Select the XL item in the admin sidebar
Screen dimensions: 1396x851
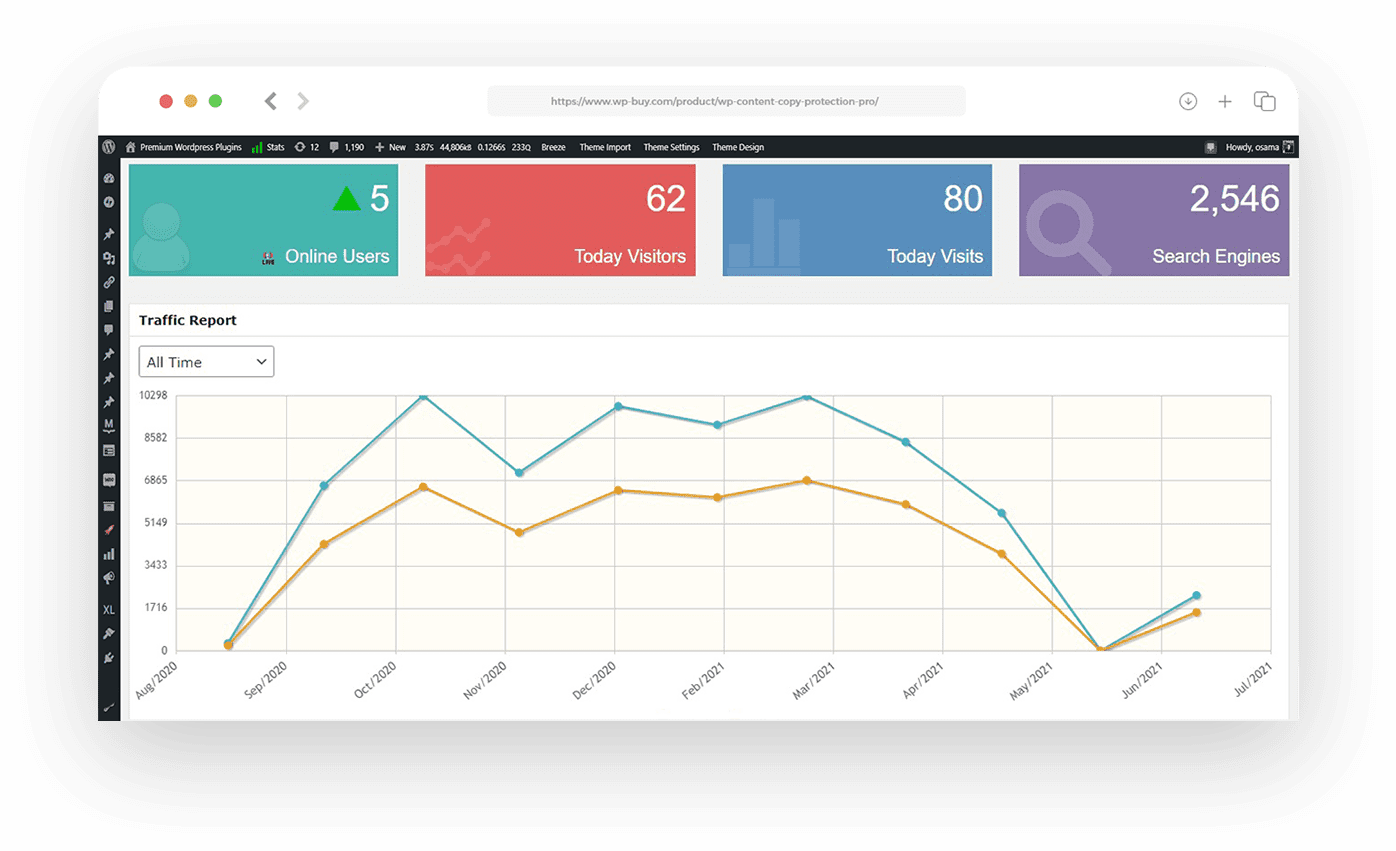tap(109, 610)
